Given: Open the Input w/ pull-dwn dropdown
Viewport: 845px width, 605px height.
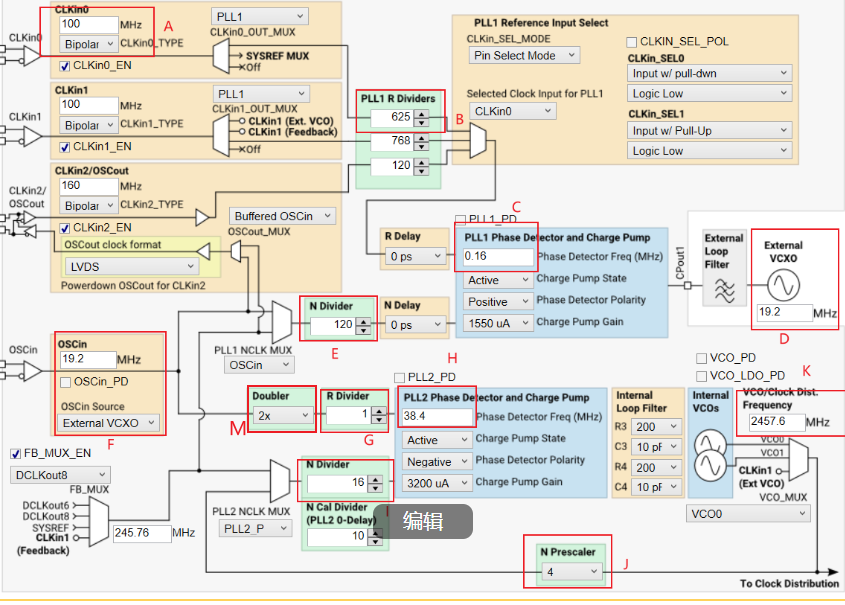Looking at the screenshot, I should (710, 73).
